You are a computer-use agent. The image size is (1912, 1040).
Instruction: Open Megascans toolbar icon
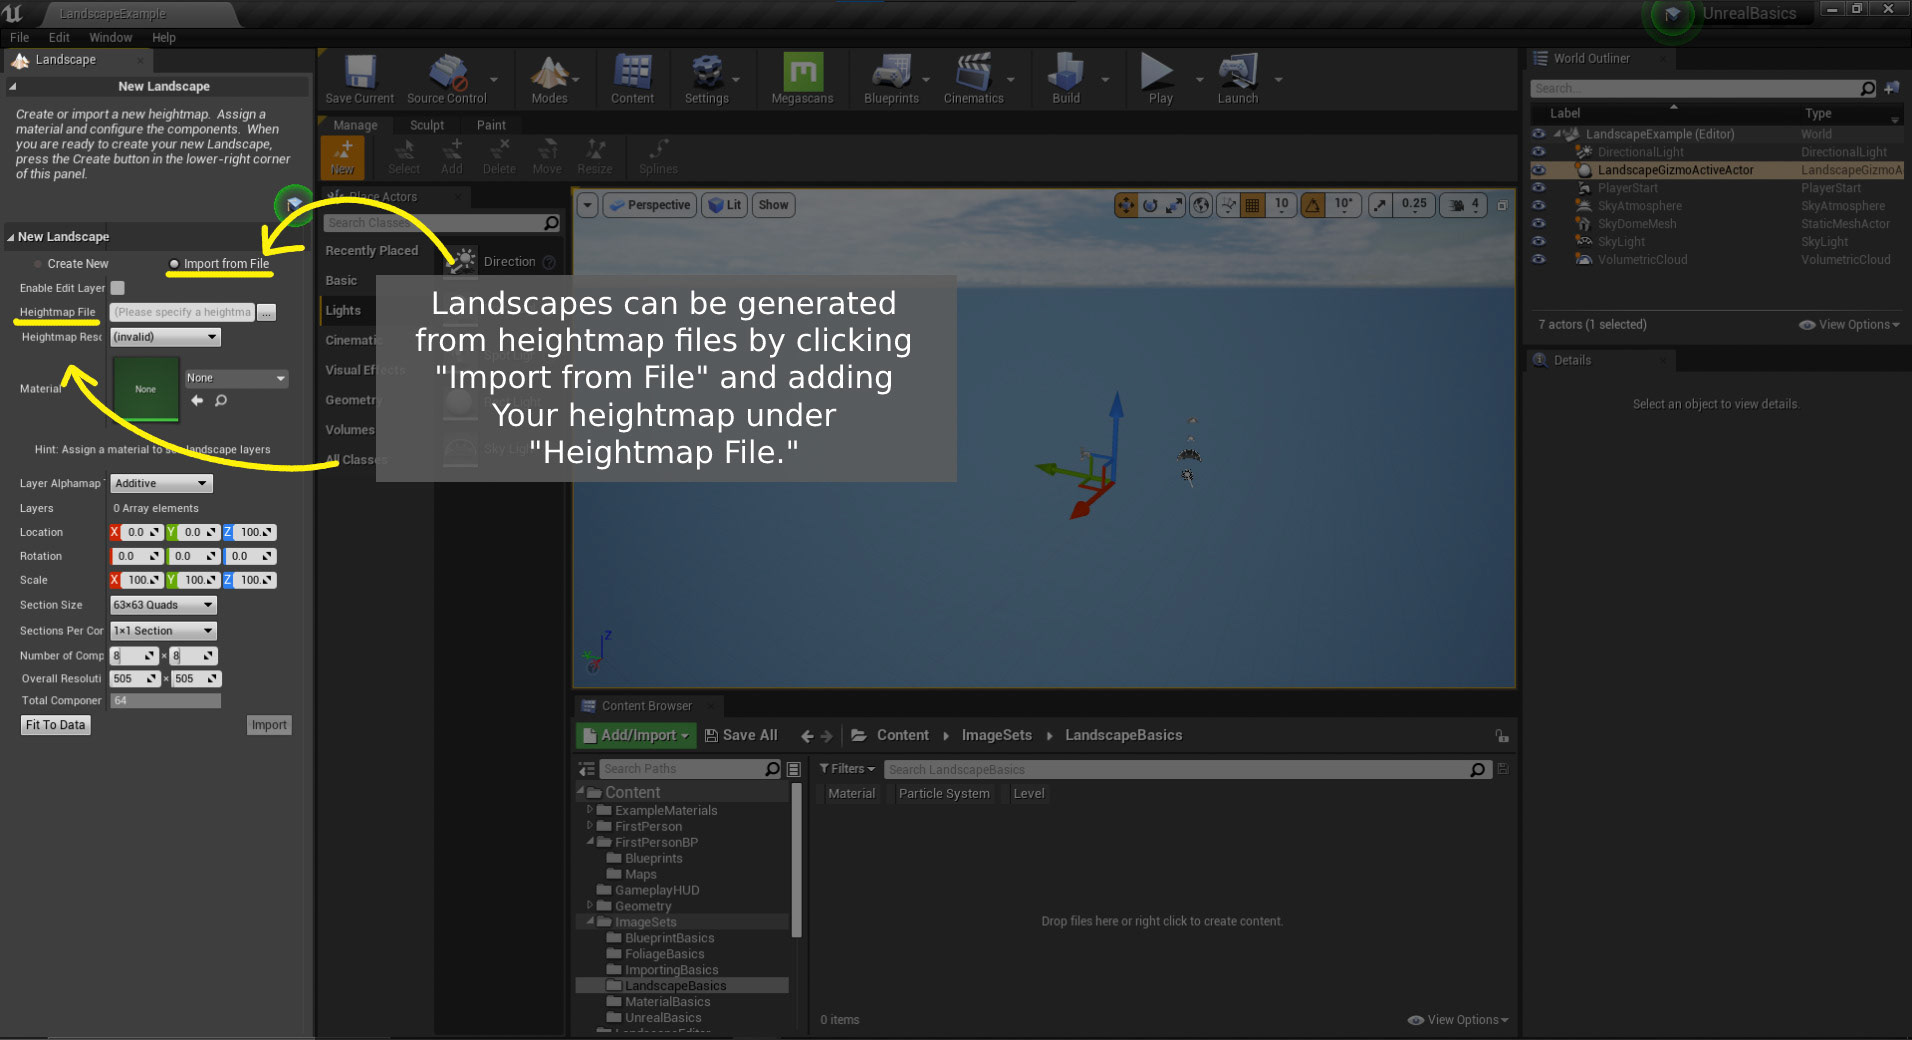pos(802,79)
